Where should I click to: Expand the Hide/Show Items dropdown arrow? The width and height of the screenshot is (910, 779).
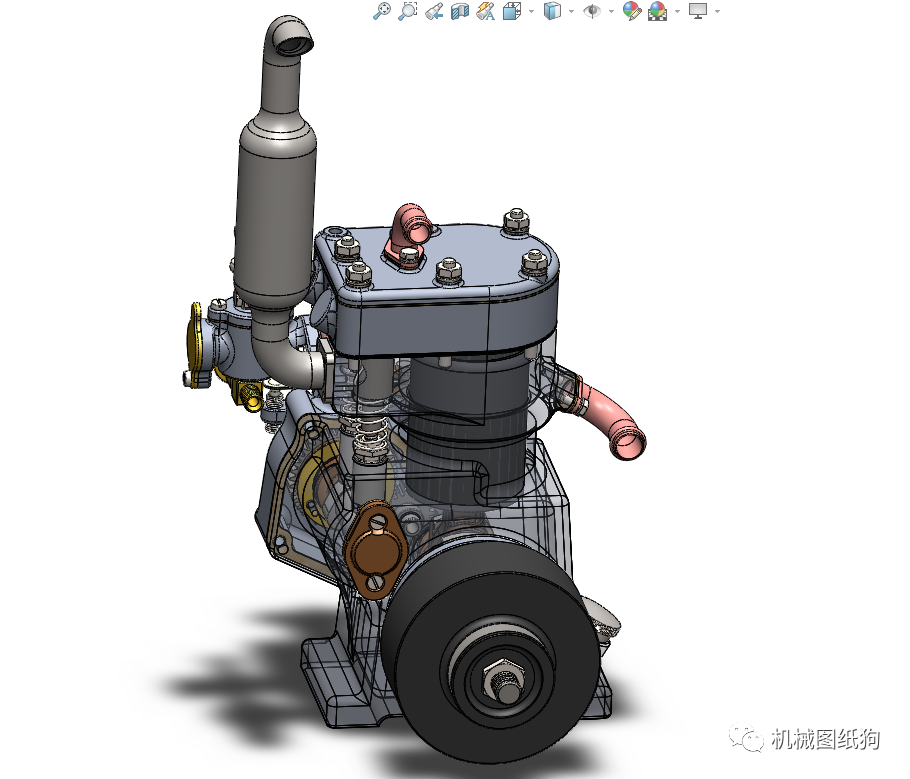tap(611, 11)
